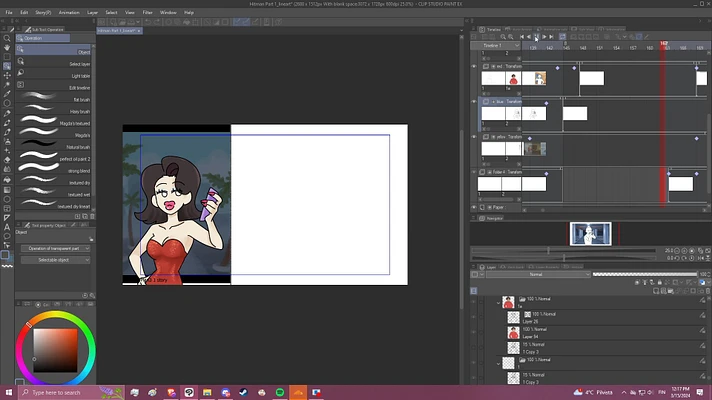
Task: Toggle visibility of Folder 4 Transform track
Action: coord(474,172)
